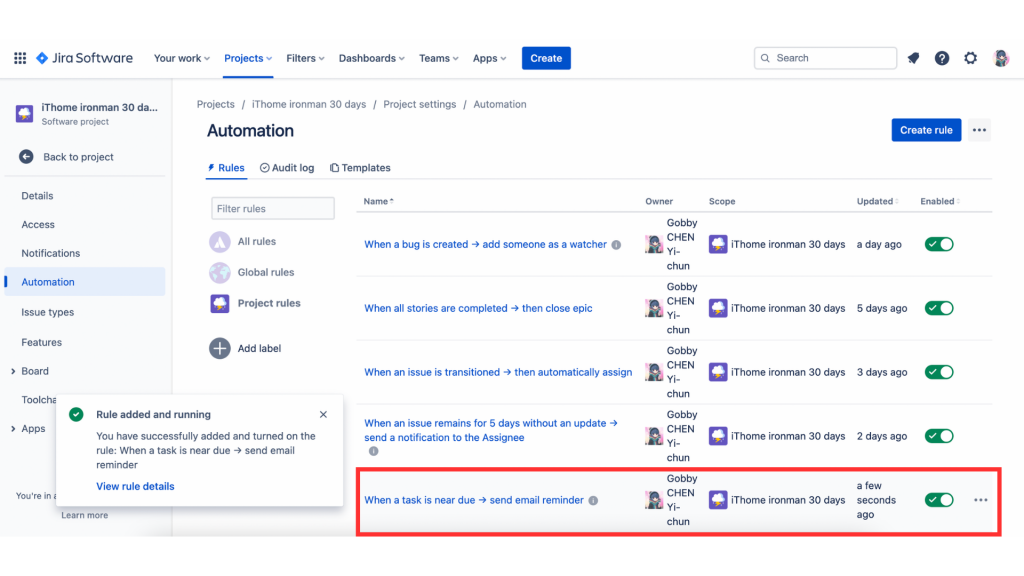The image size is (1024, 576).
Task: Sort rules by Name column
Action: click(x=379, y=201)
